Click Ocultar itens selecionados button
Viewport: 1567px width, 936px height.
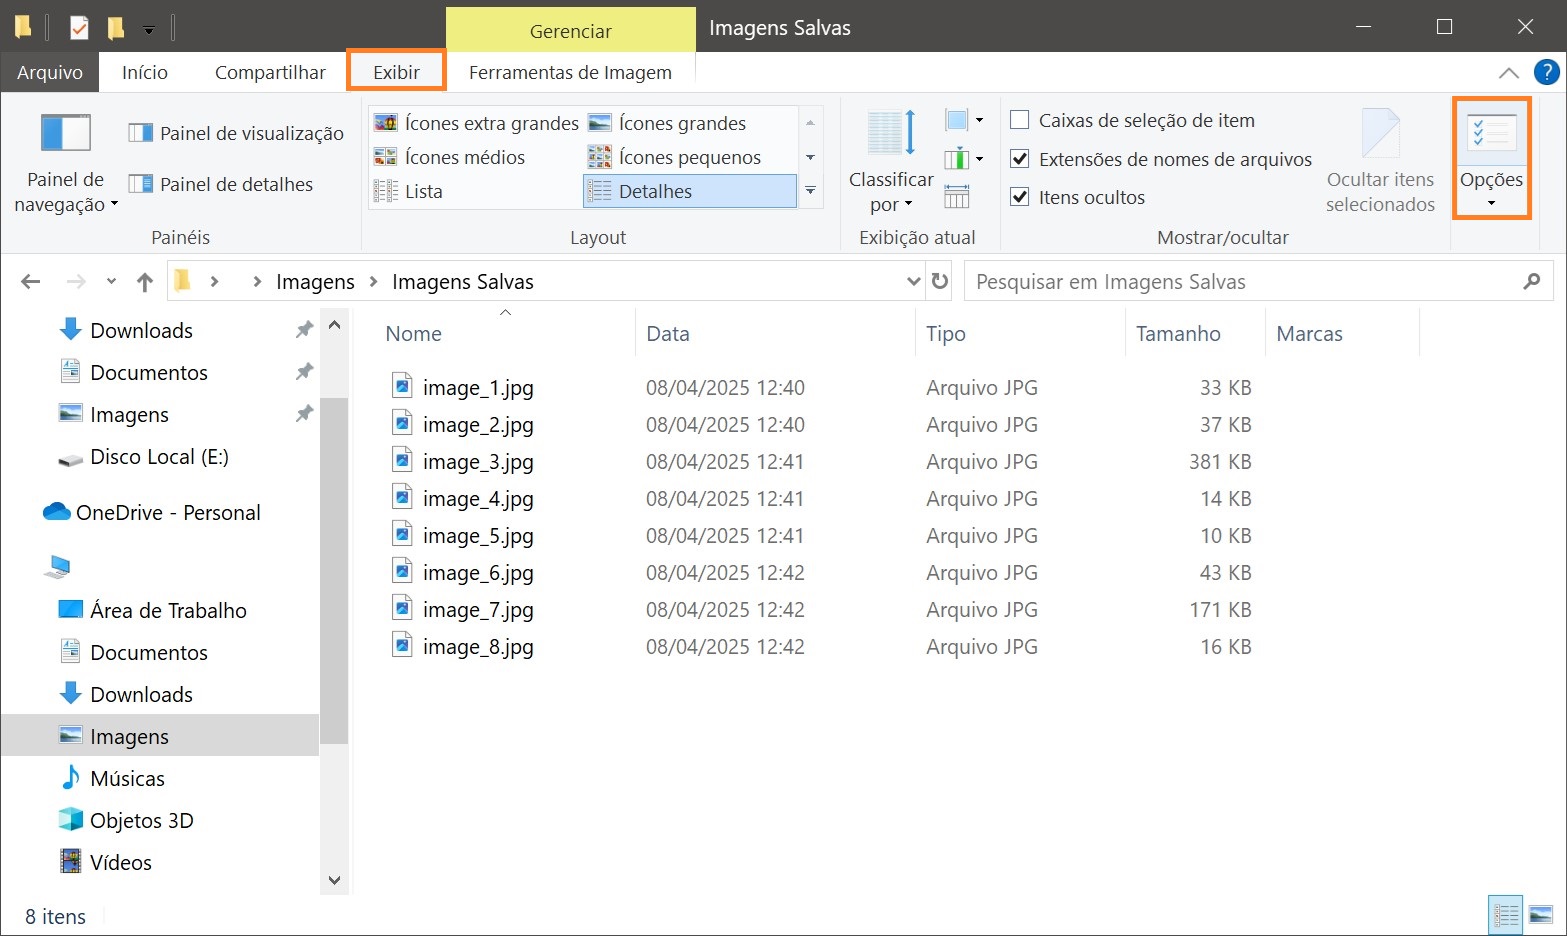coord(1380,163)
